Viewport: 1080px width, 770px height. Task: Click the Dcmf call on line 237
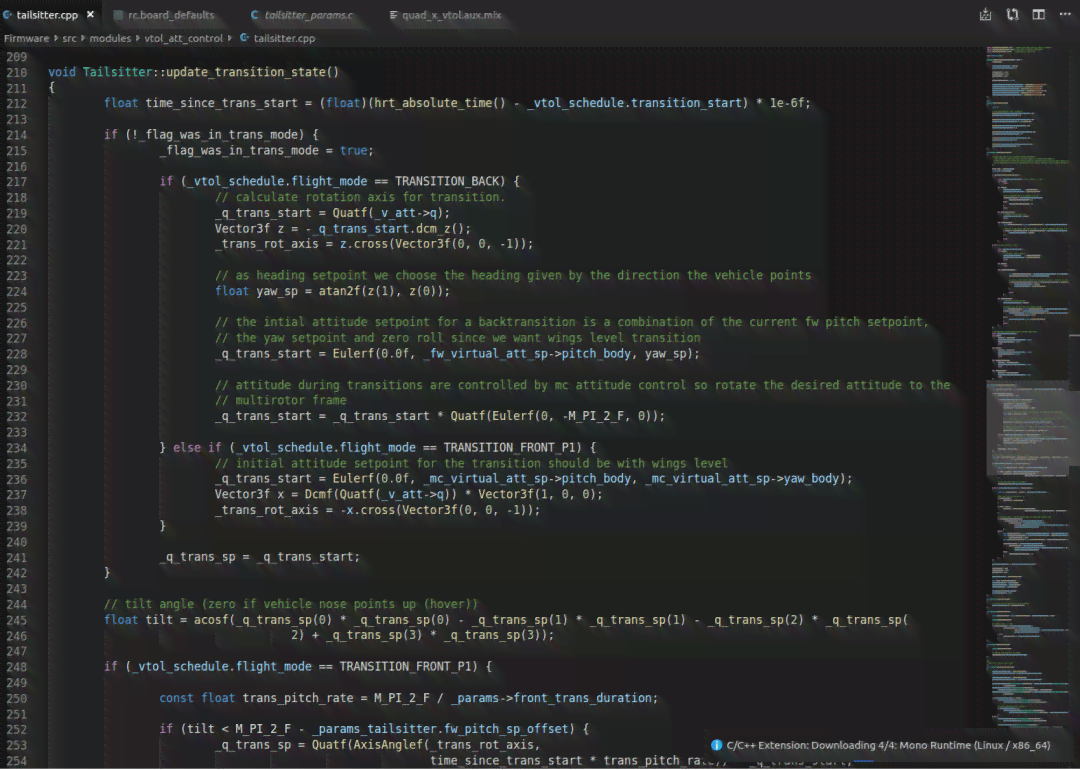[x=319, y=495]
